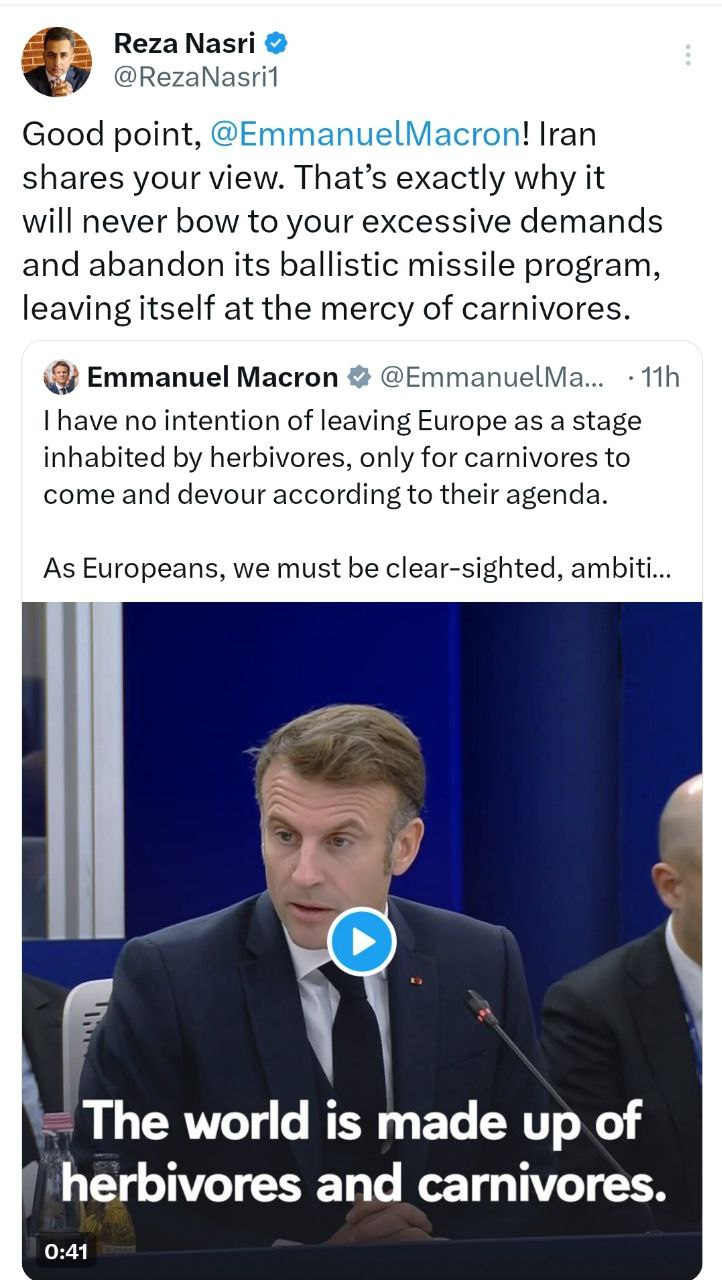Image resolution: width=722 pixels, height=1280 pixels.
Task: Open the three-dot more options menu
Action: pyautogui.click(x=688, y=55)
